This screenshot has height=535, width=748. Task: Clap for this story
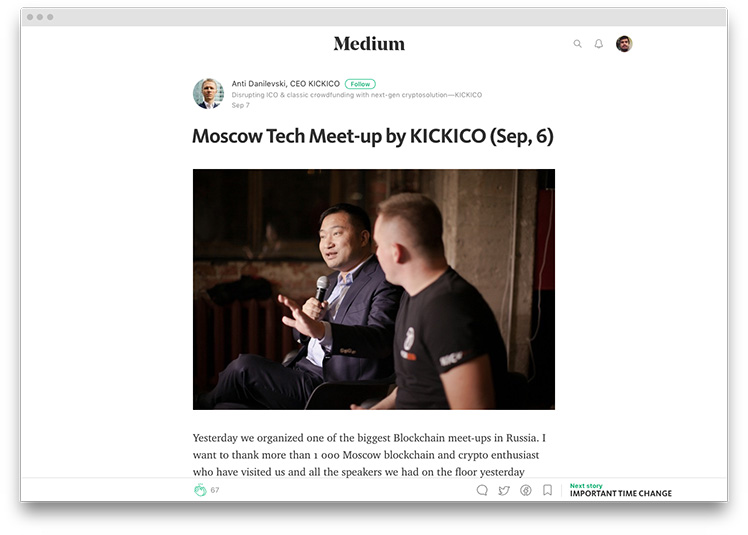[x=200, y=490]
